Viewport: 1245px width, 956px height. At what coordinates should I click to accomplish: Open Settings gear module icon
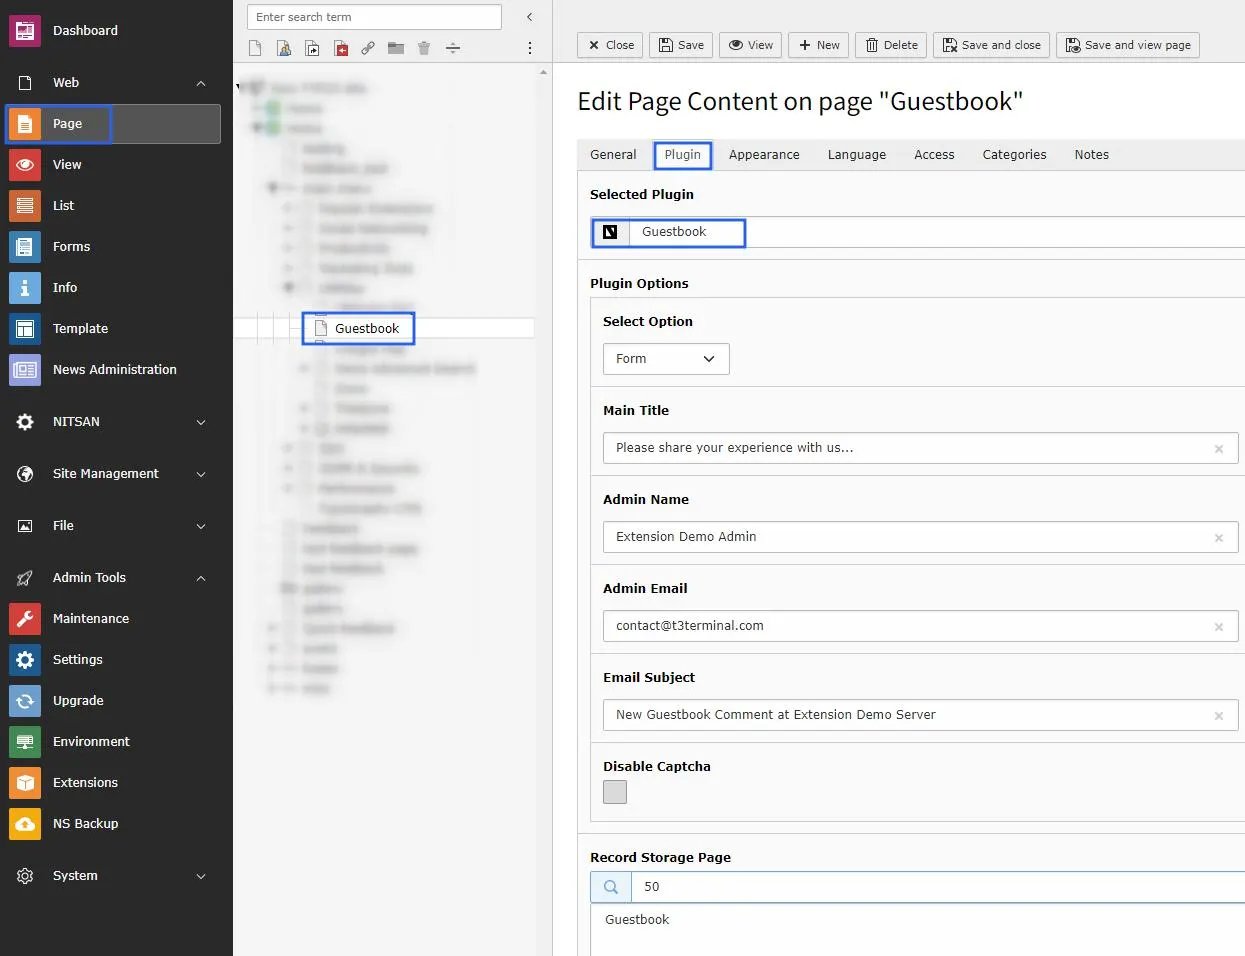25,660
